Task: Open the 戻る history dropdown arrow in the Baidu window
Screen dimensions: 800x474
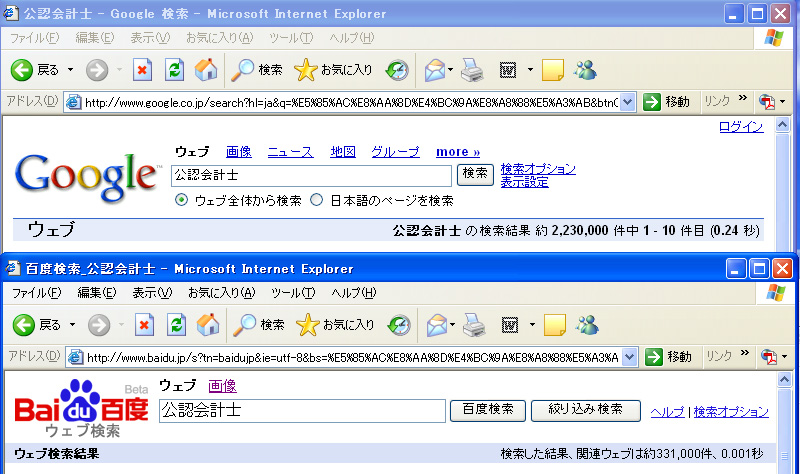Action: coord(70,325)
